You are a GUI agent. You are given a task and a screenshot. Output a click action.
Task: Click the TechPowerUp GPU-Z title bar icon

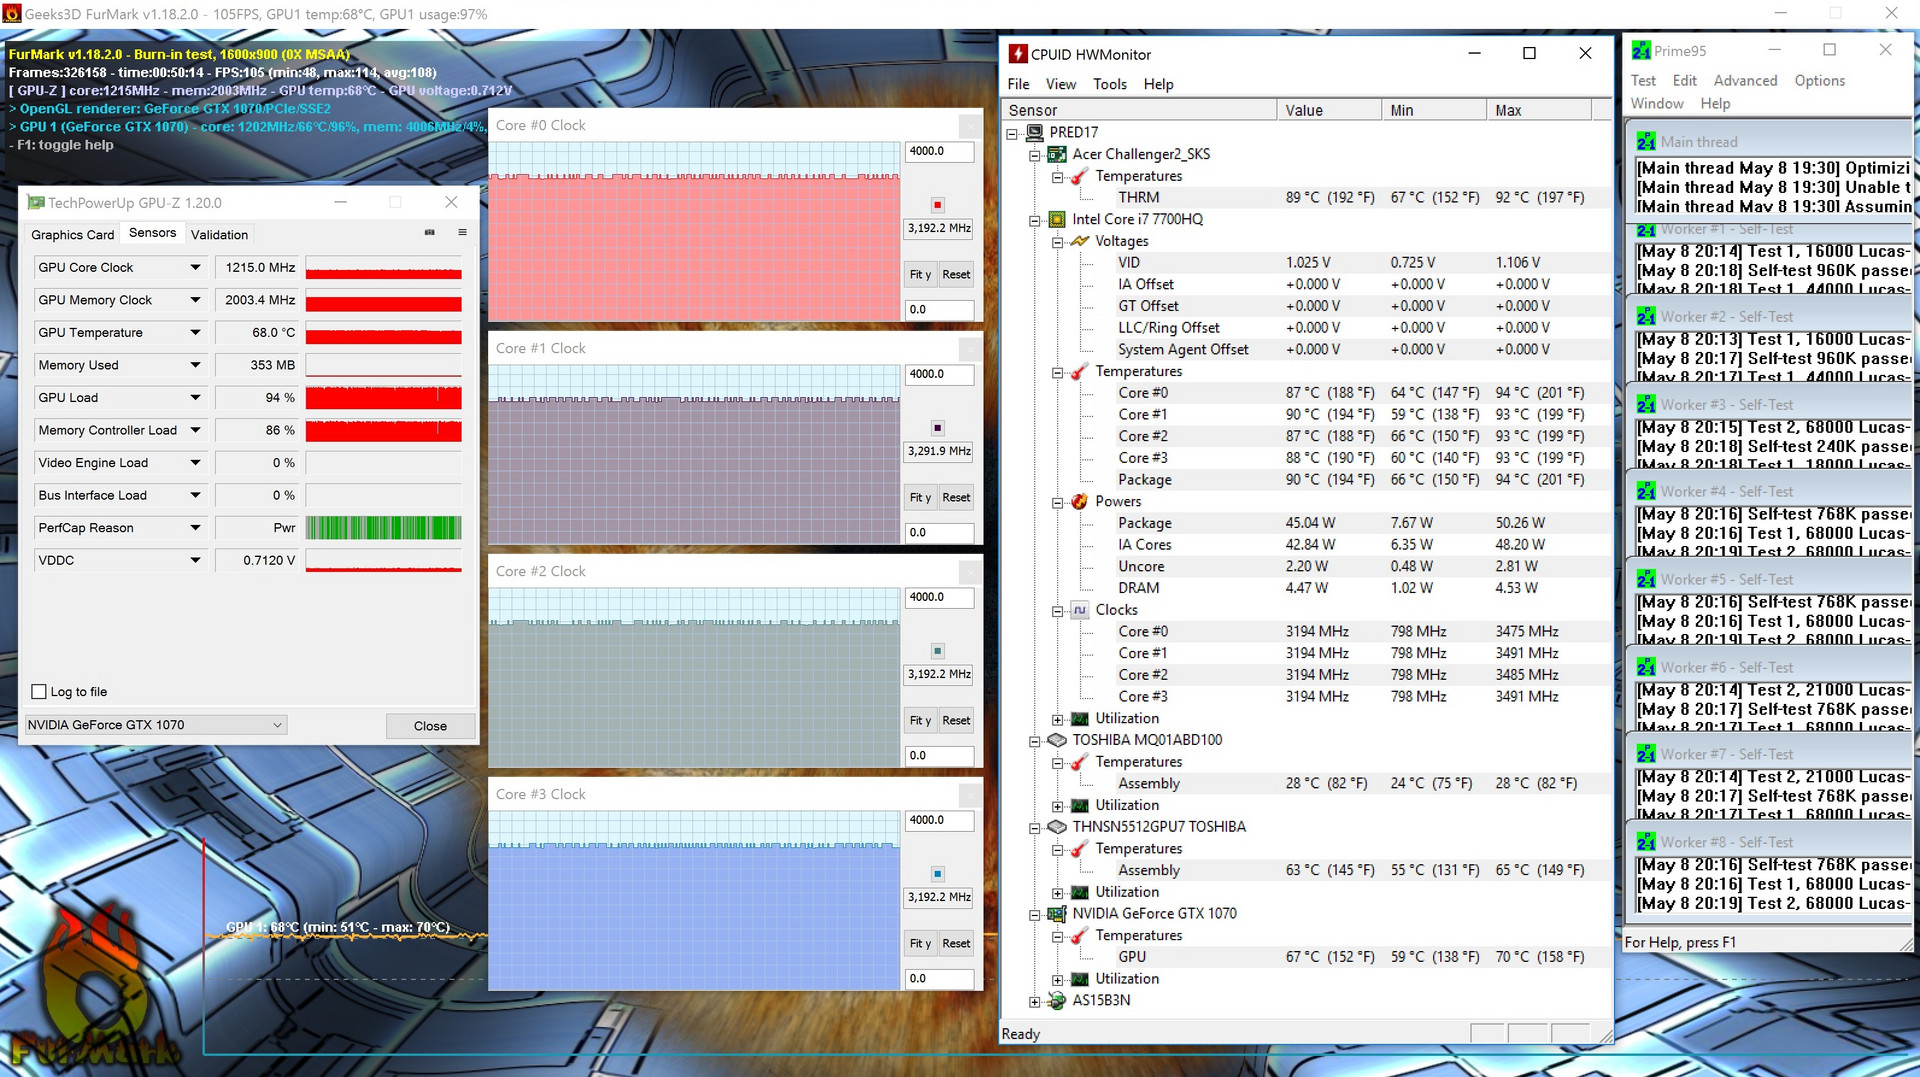[x=36, y=202]
